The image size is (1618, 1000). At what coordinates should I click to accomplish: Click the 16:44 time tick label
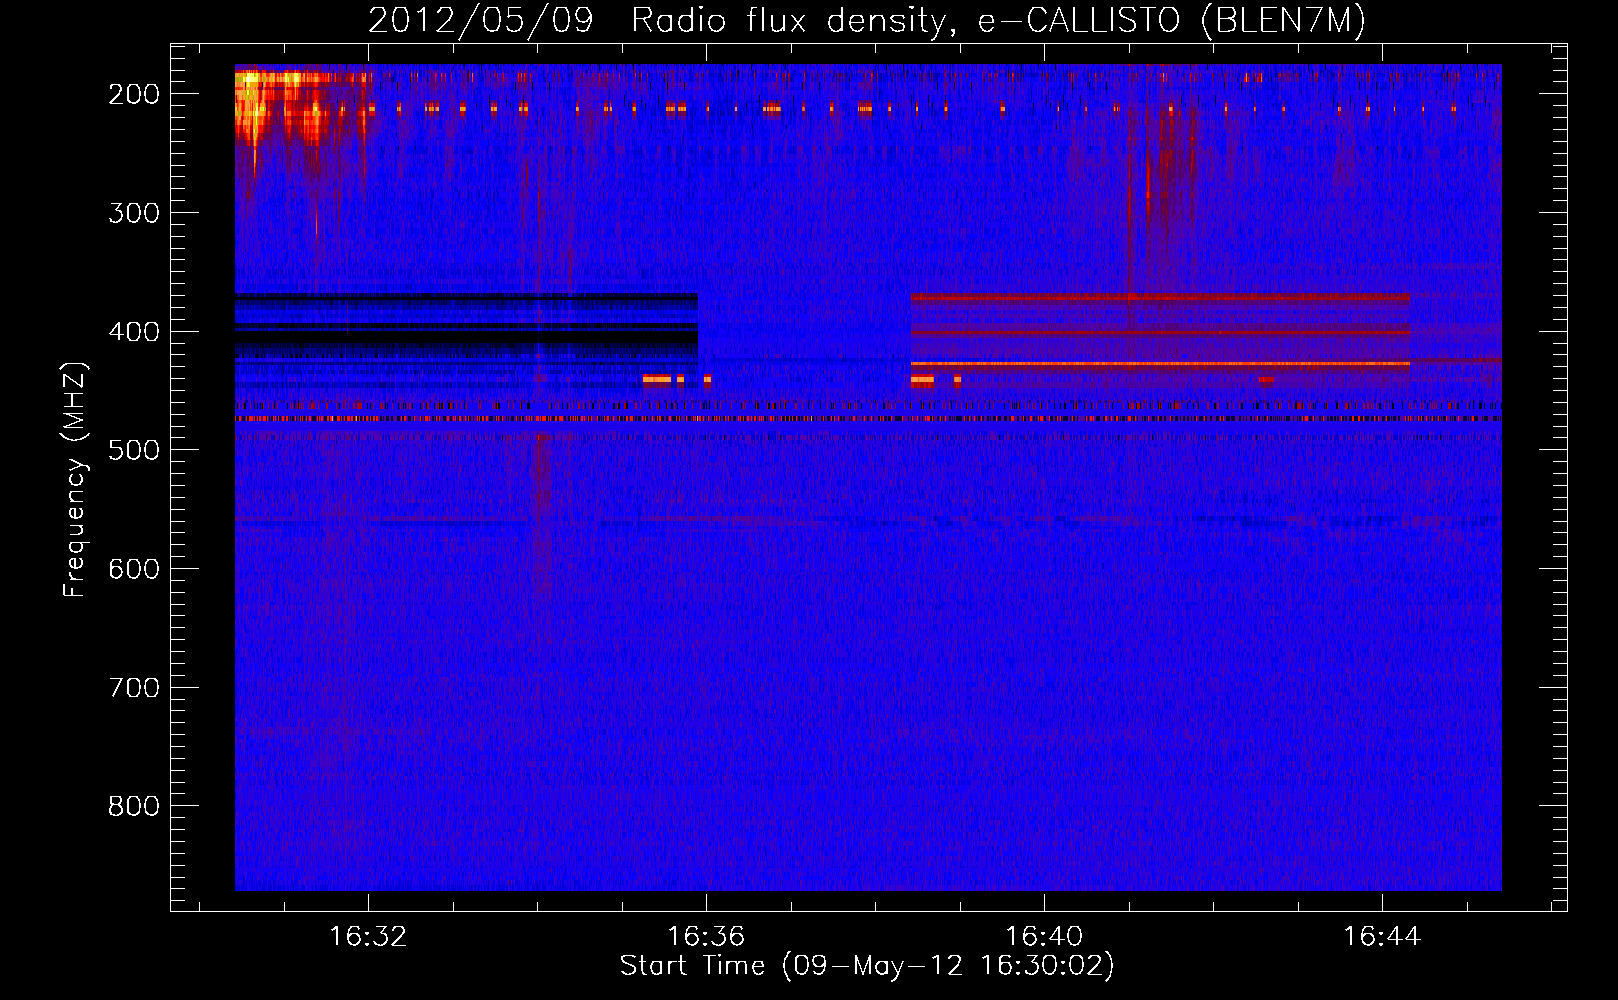point(1382,937)
